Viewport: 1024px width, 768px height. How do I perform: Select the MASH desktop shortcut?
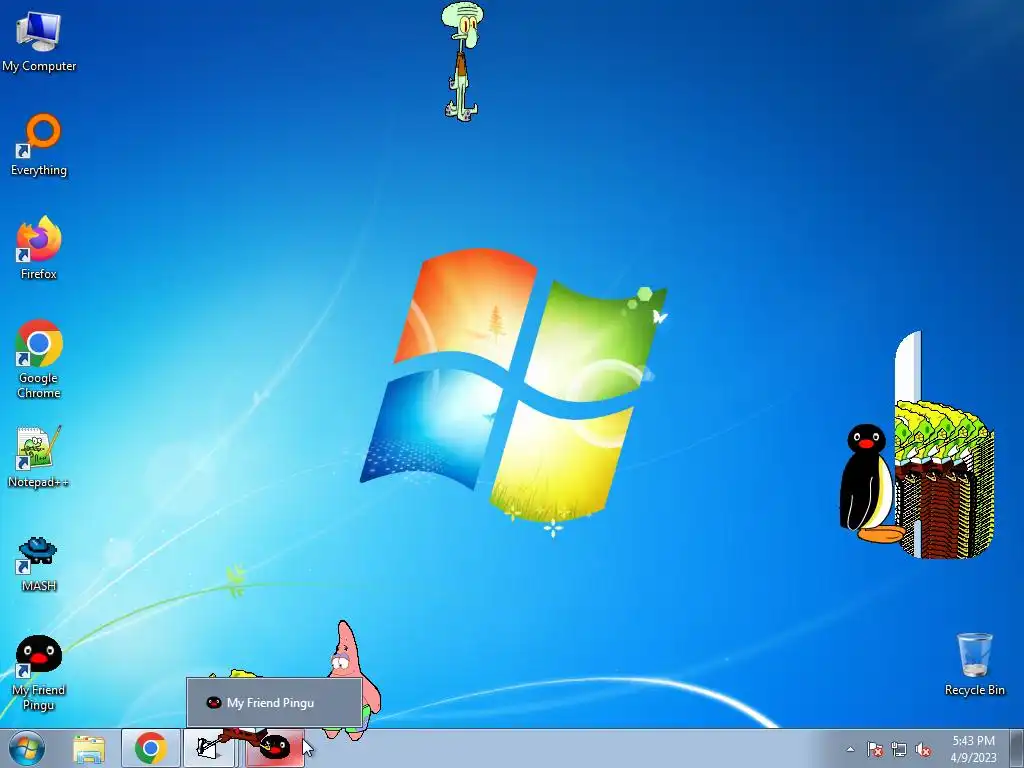click(39, 564)
